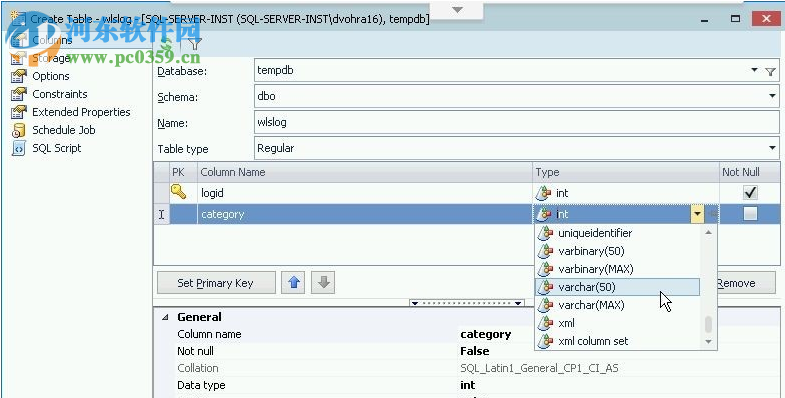Select the Column name property value category
The height and width of the screenshot is (398, 785).
(x=486, y=334)
